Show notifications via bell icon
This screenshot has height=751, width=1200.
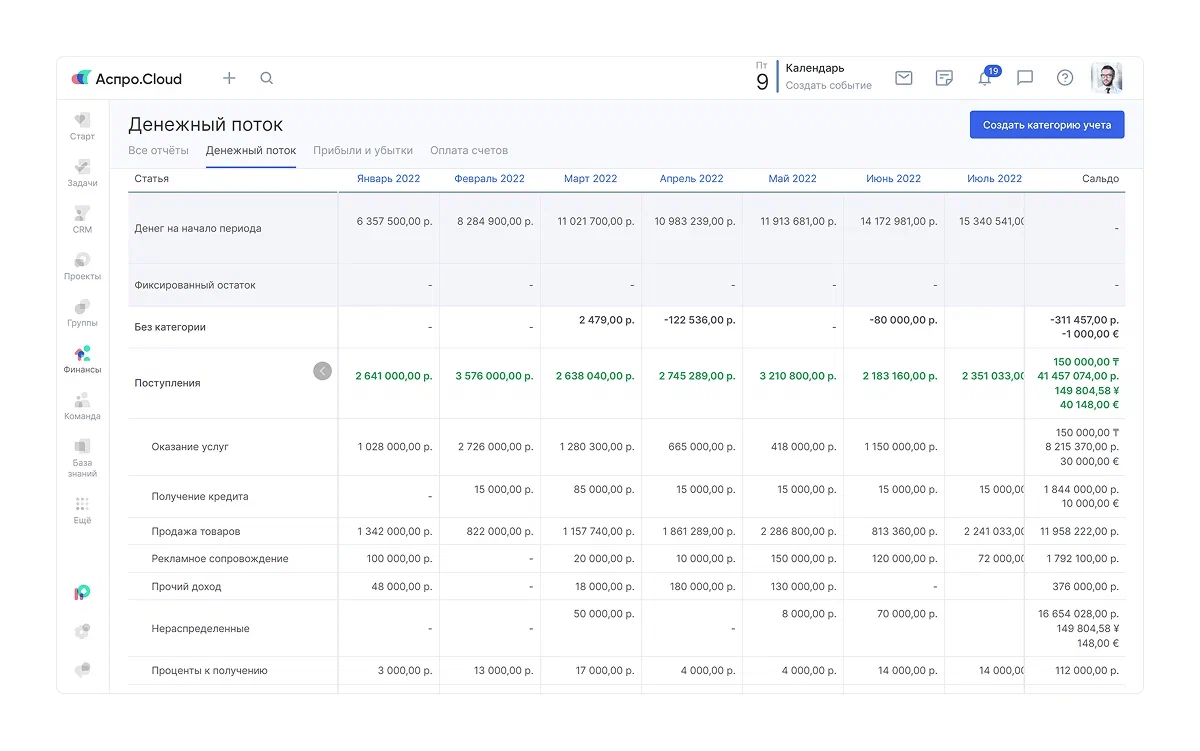pos(985,79)
